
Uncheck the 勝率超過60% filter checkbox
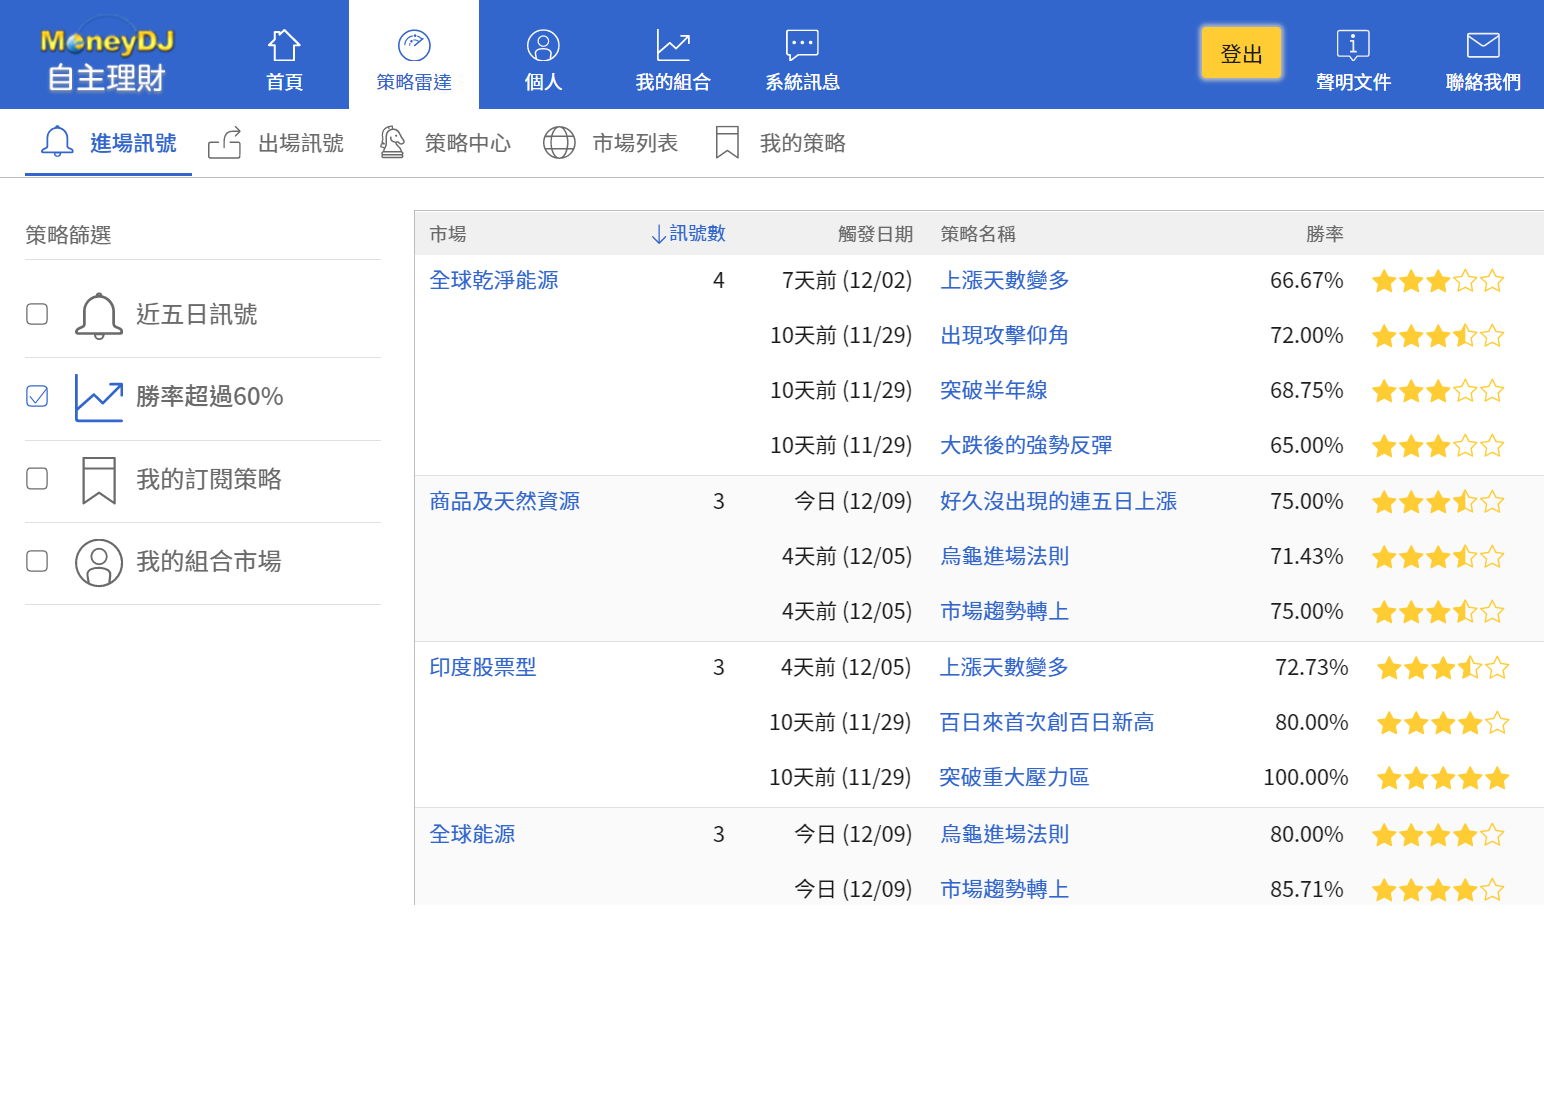[x=37, y=396]
